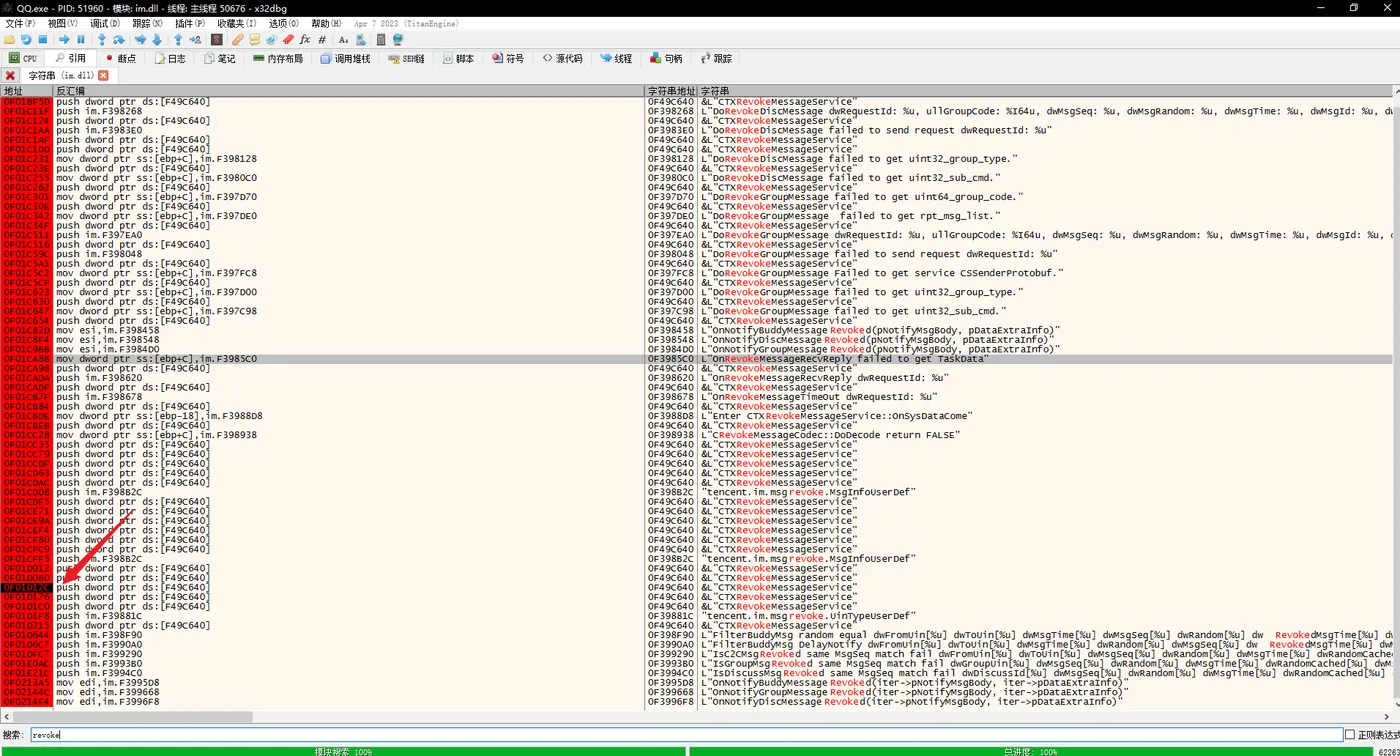Click the 字符串地址 column header
This screenshot has height=756, width=1400.
[671, 91]
